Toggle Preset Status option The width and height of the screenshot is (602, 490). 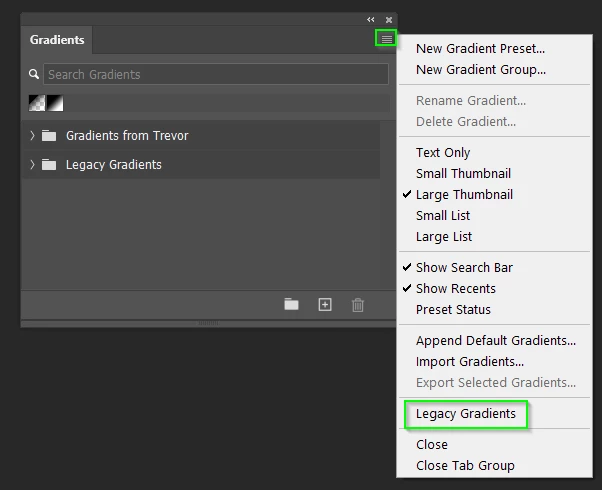pos(453,310)
